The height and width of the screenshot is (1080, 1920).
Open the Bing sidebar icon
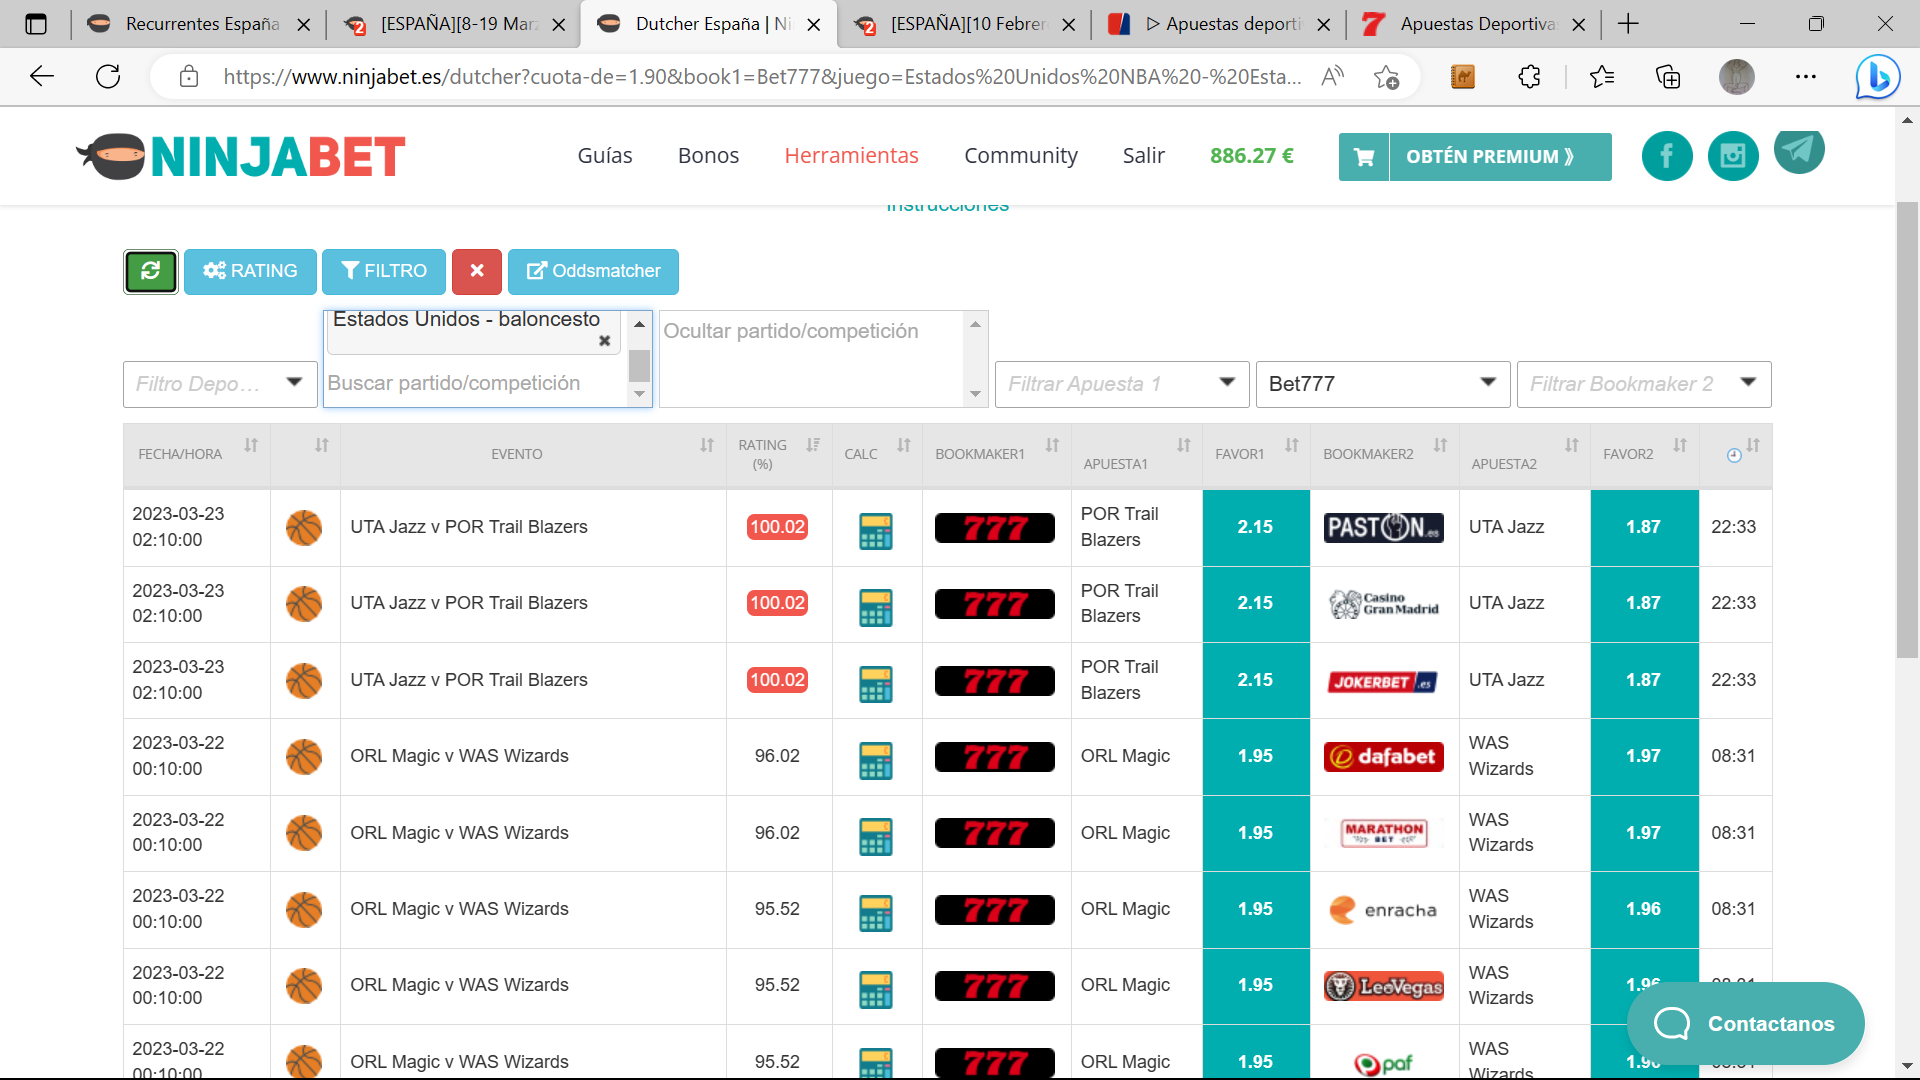point(1877,77)
